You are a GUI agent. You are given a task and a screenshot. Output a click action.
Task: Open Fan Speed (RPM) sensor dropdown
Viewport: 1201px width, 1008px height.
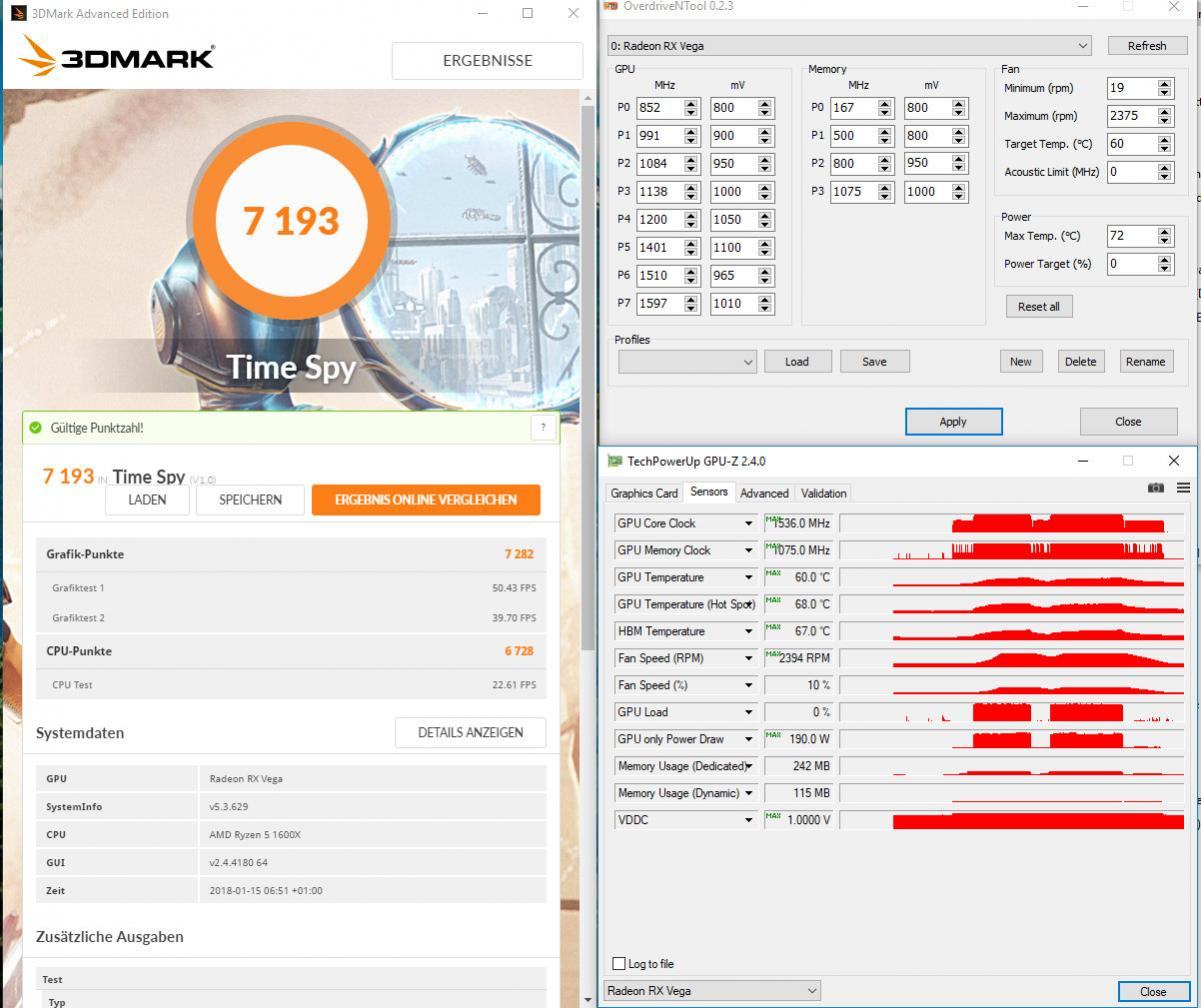pyautogui.click(x=748, y=658)
